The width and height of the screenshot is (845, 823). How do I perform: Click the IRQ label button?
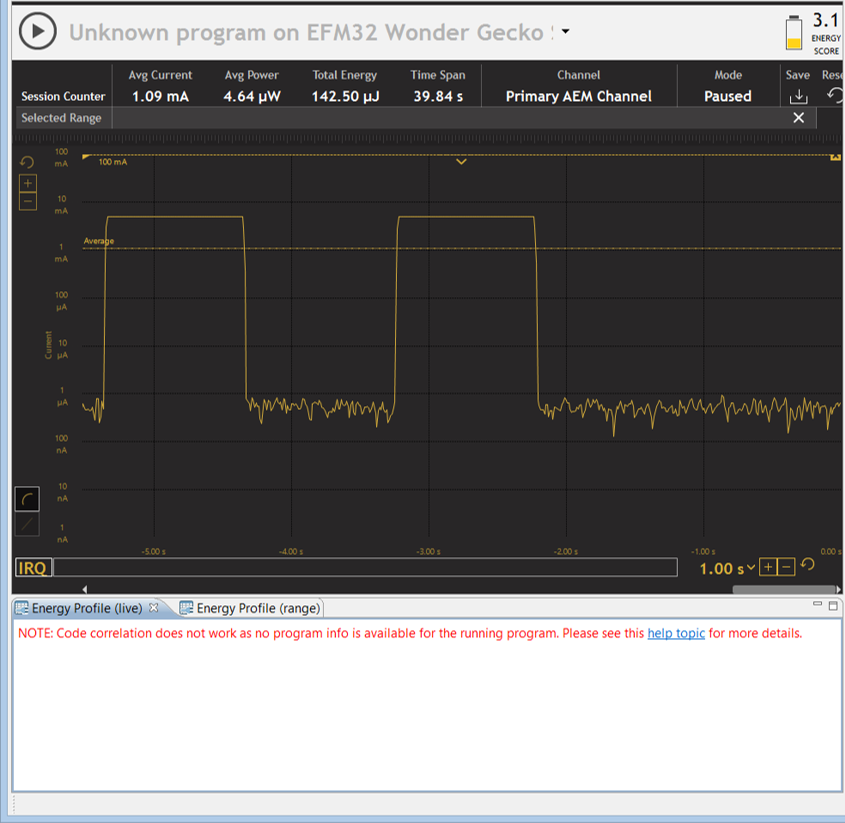[33, 568]
